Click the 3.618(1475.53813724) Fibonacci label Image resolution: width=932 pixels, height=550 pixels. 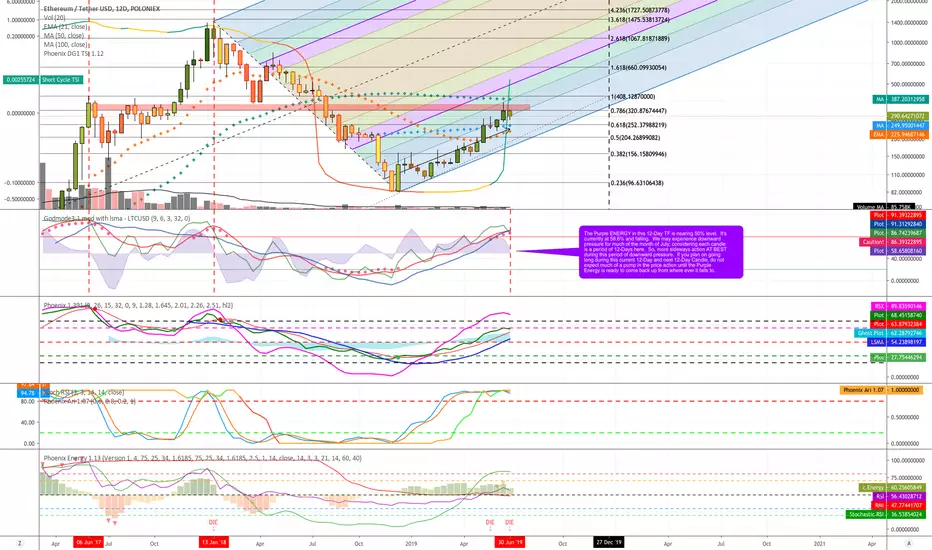click(x=640, y=20)
